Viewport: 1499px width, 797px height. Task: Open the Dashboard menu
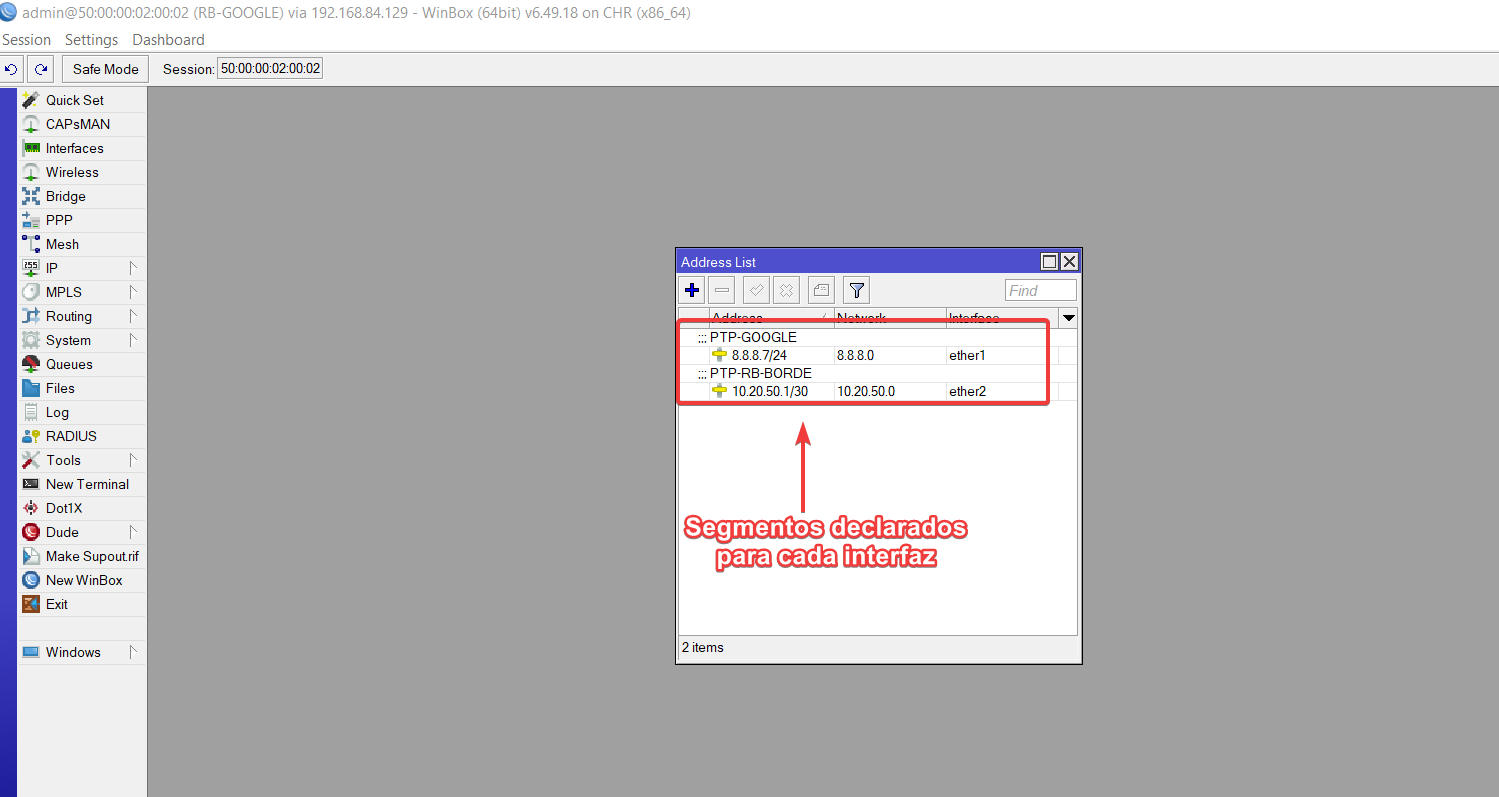click(x=168, y=40)
